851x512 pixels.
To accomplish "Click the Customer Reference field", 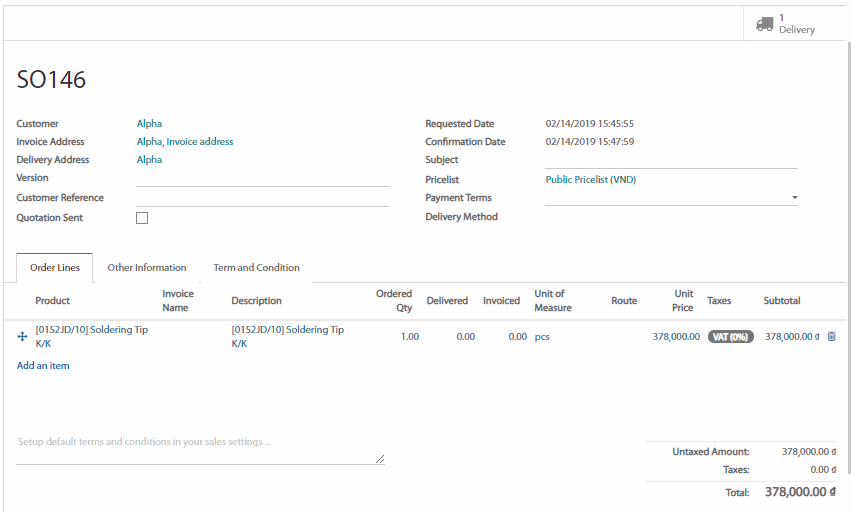I will coord(262,198).
